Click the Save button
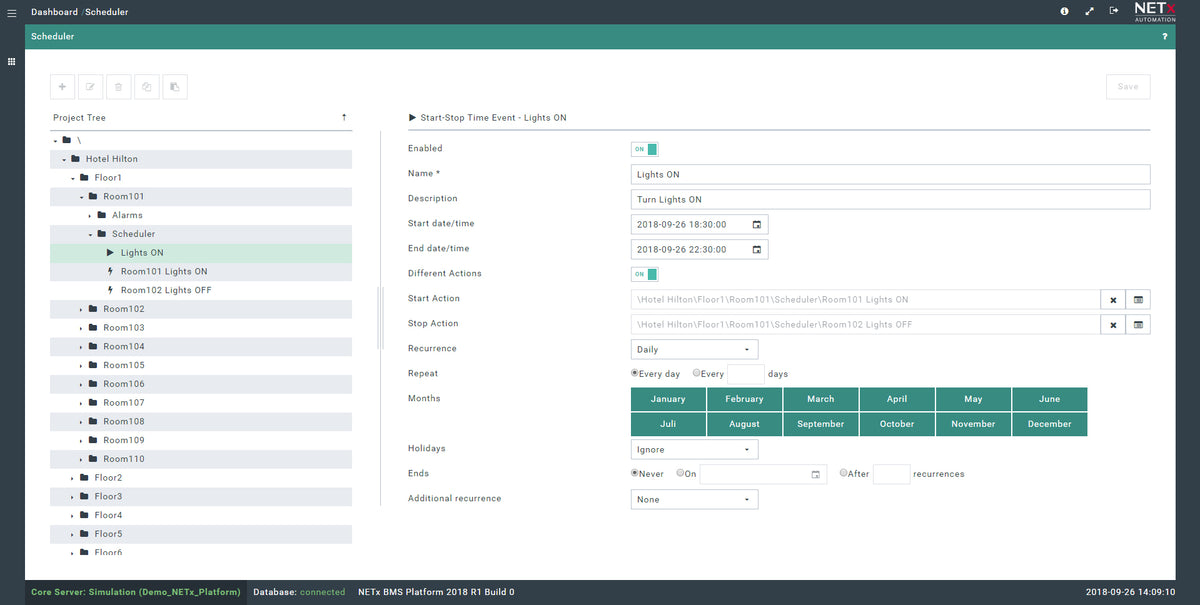The height and width of the screenshot is (605, 1200). tap(1128, 87)
